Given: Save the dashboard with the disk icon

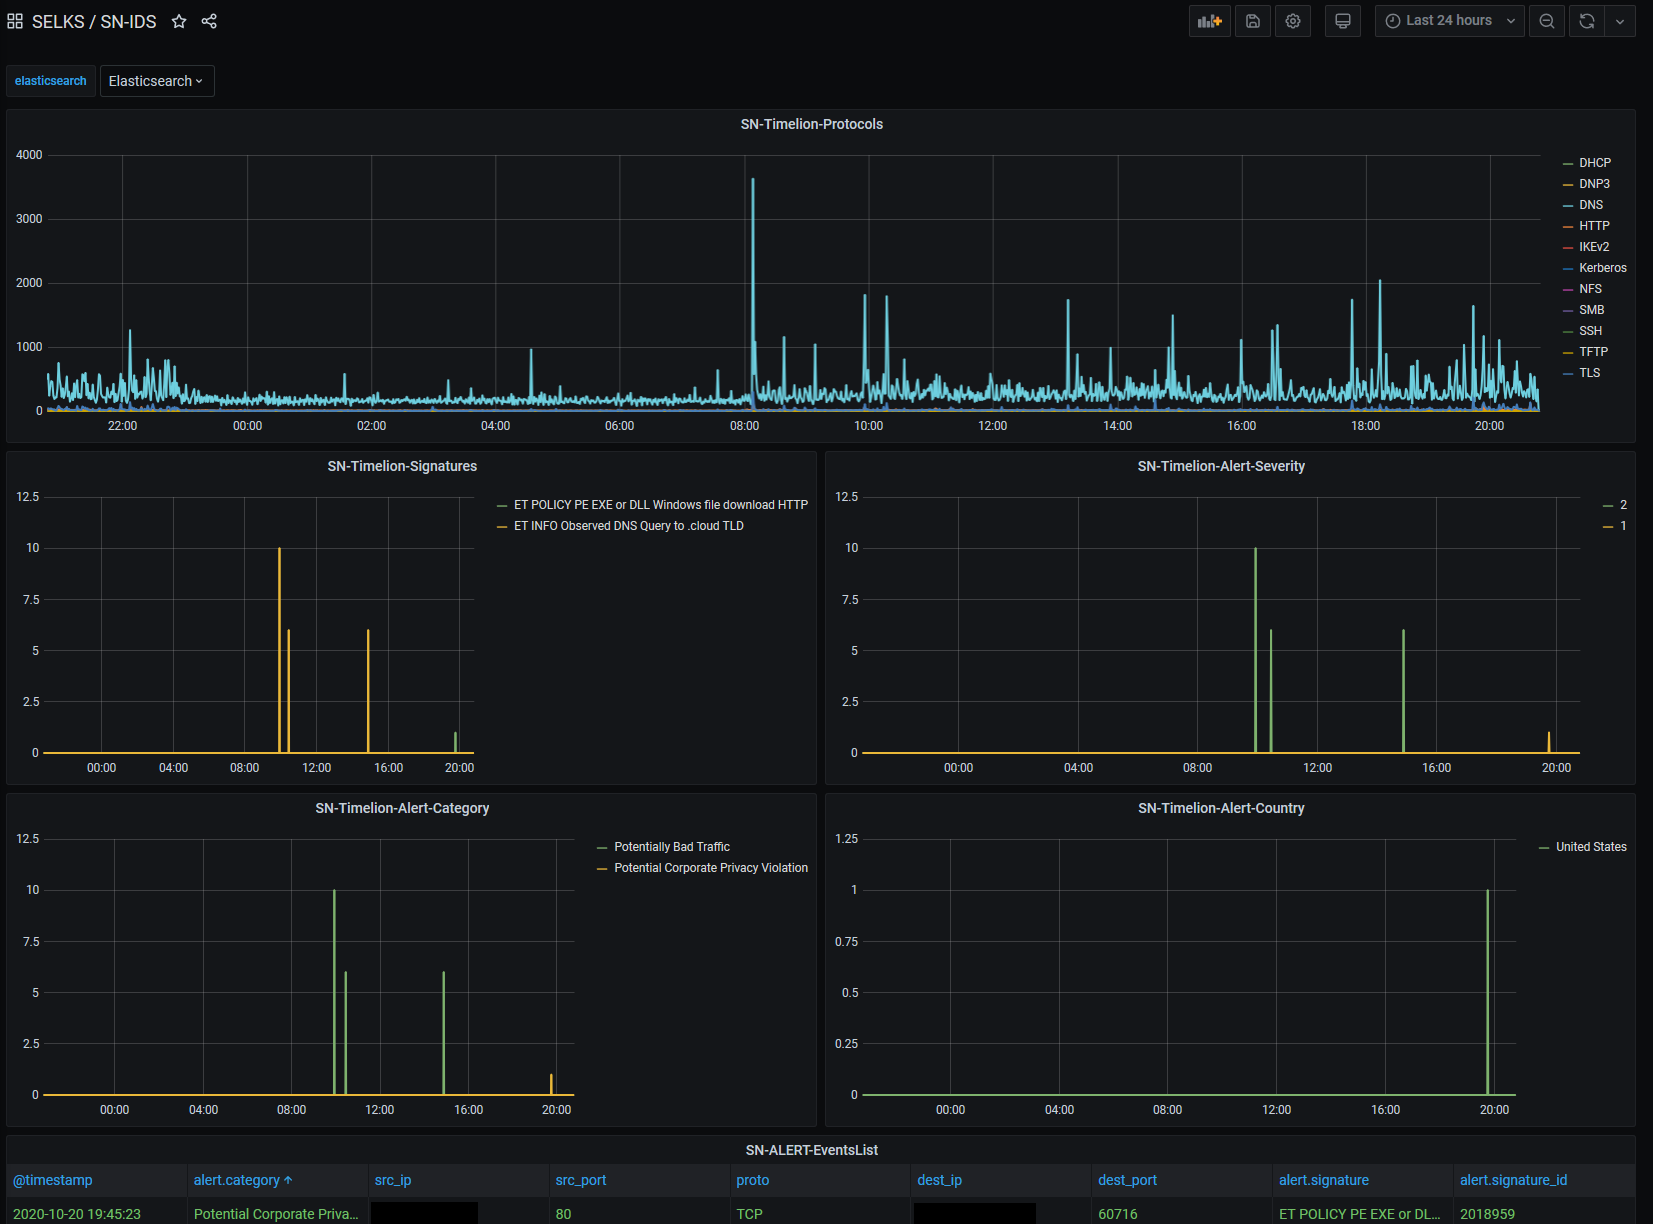Looking at the screenshot, I should pyautogui.click(x=1253, y=21).
